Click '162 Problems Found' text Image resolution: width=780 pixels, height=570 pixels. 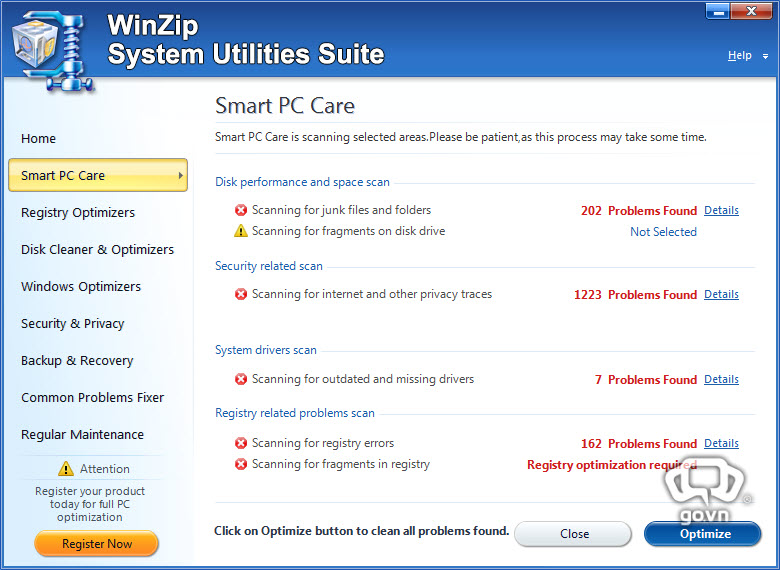(x=639, y=444)
